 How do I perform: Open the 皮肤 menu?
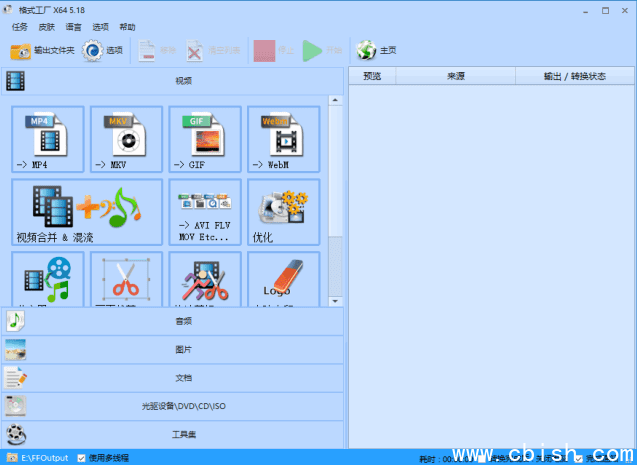[46, 27]
